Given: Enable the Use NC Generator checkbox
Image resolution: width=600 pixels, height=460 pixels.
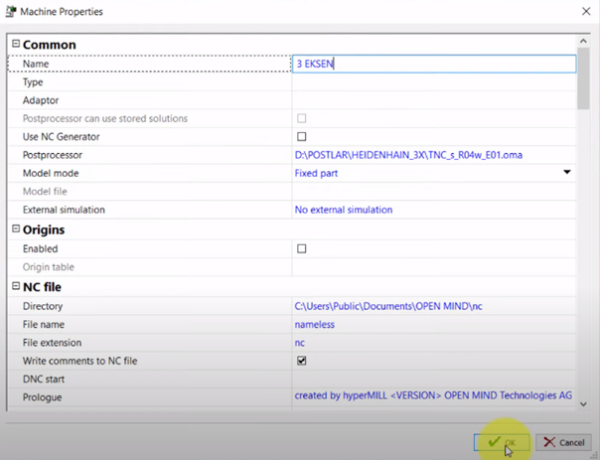Looking at the screenshot, I should point(301,136).
